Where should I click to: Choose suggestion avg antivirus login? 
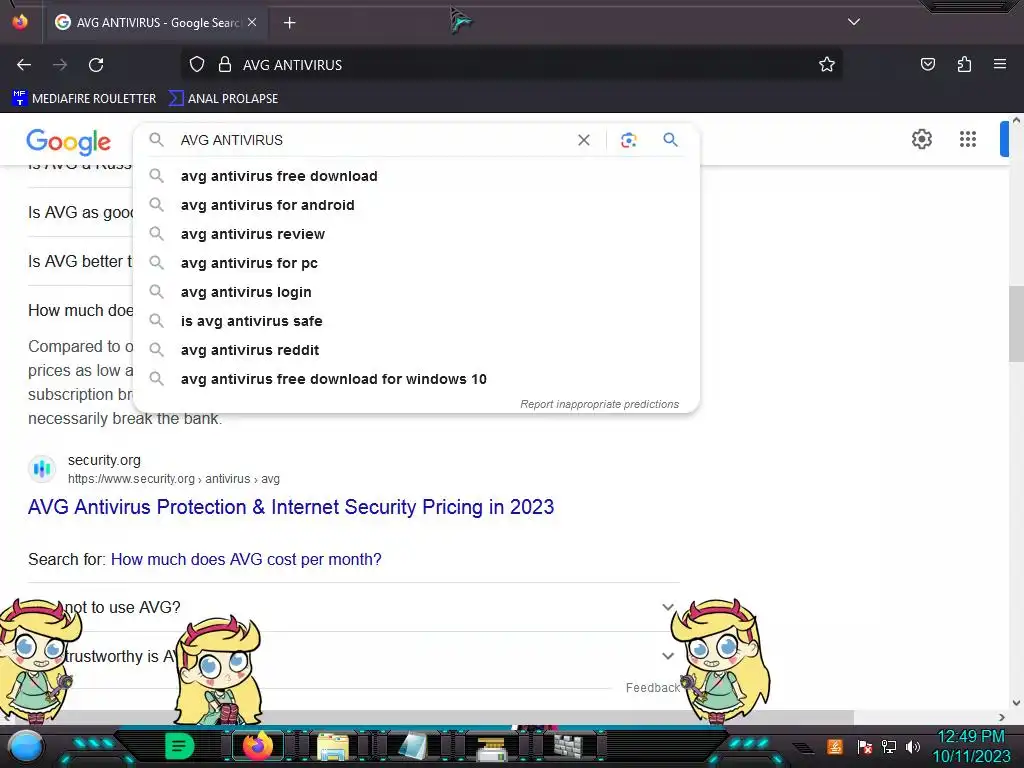(x=416, y=292)
